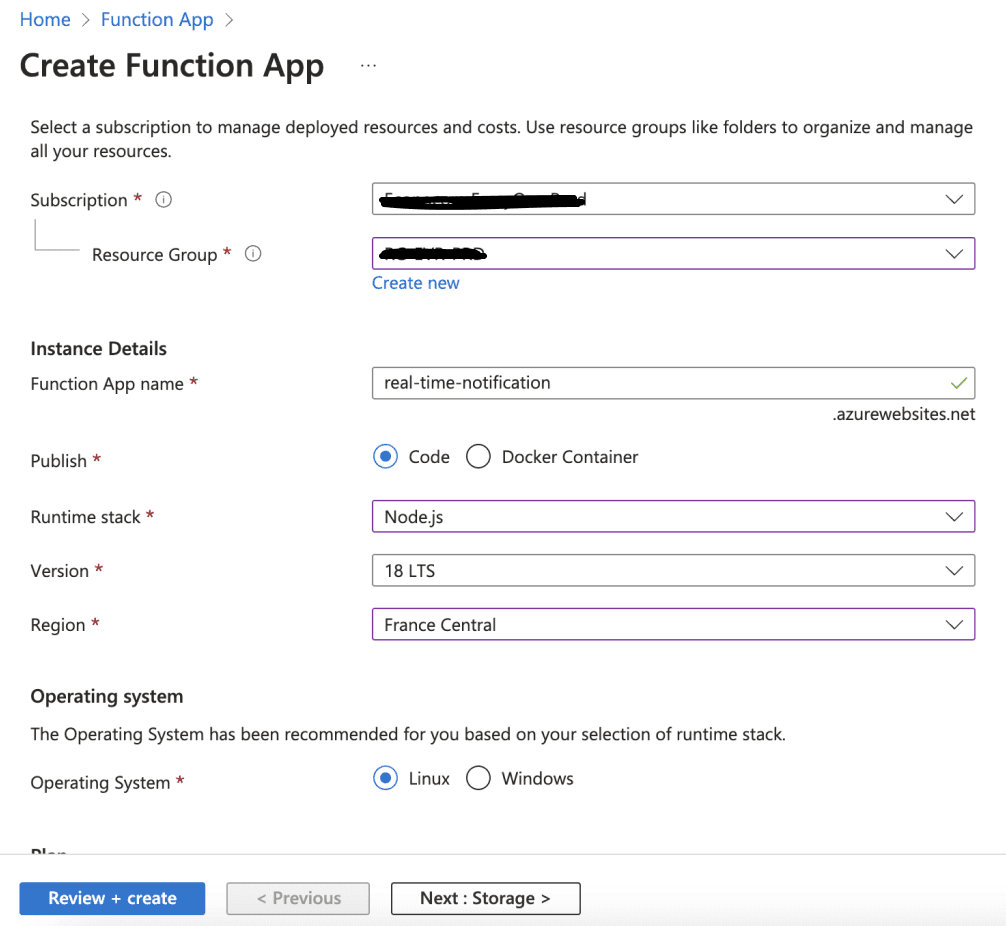1006x926 pixels.
Task: Select the Docker Container publish option
Action: click(478, 457)
